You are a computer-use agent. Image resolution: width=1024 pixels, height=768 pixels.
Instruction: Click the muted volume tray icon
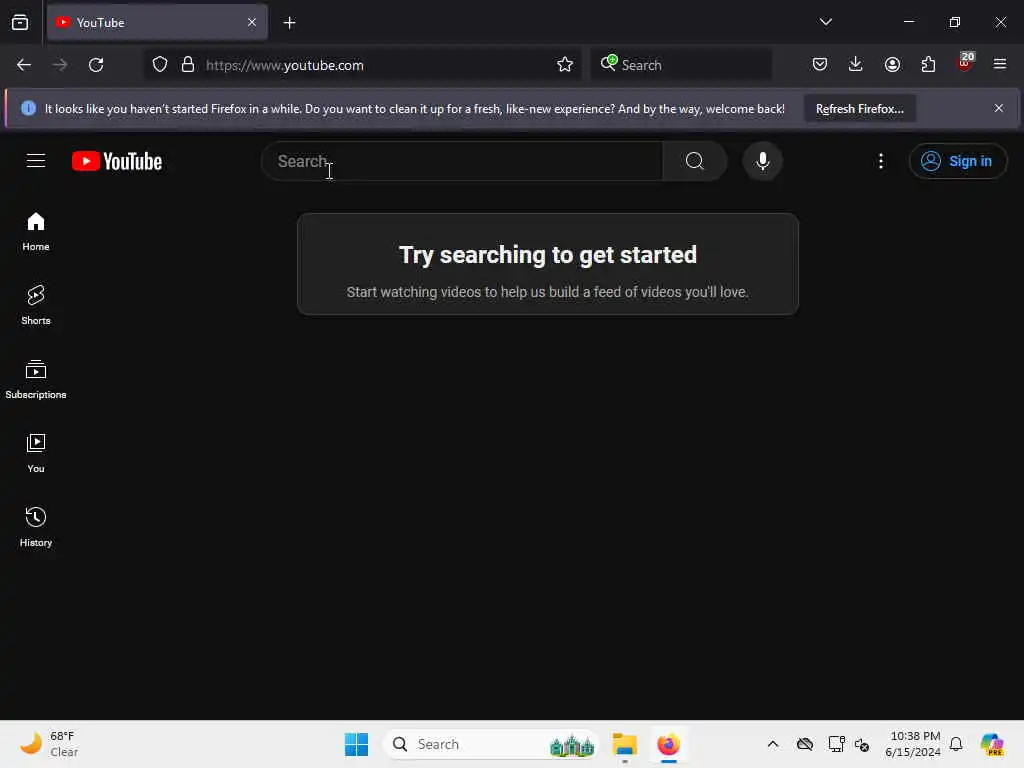tap(862, 744)
